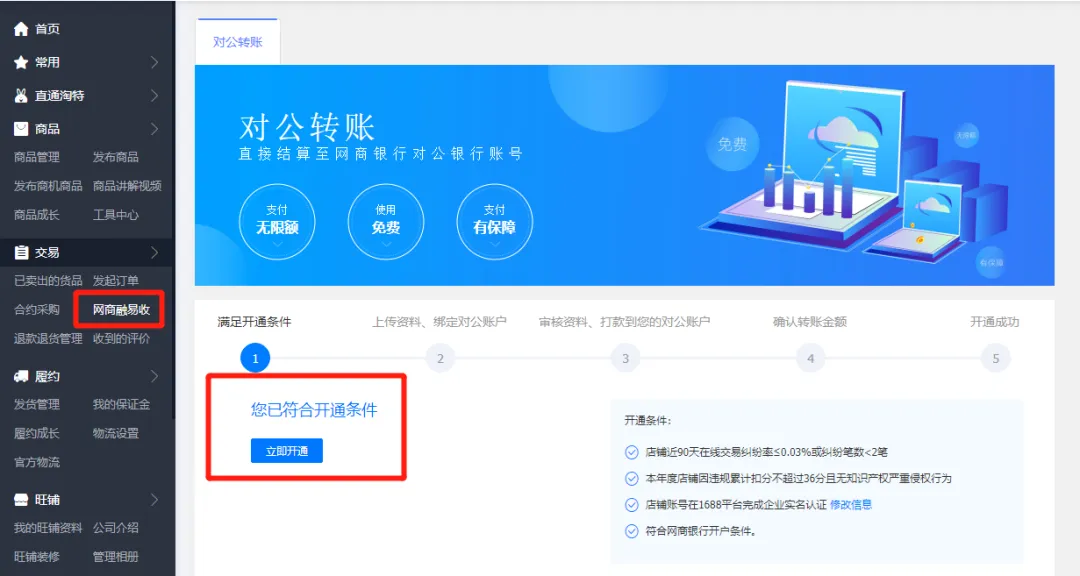Click the 使用免费 circle badge
1080x576 pixels.
pyautogui.click(x=386, y=222)
